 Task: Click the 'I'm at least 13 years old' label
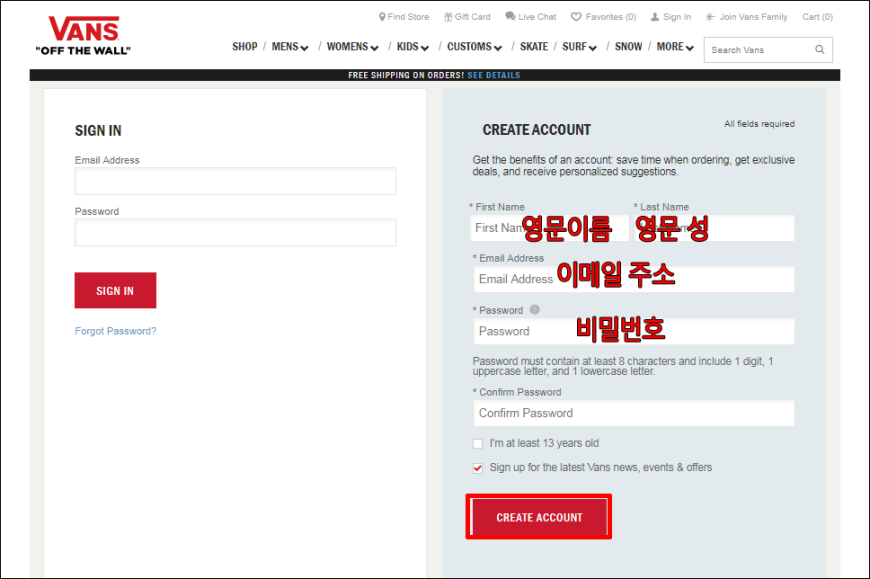[x=544, y=443]
